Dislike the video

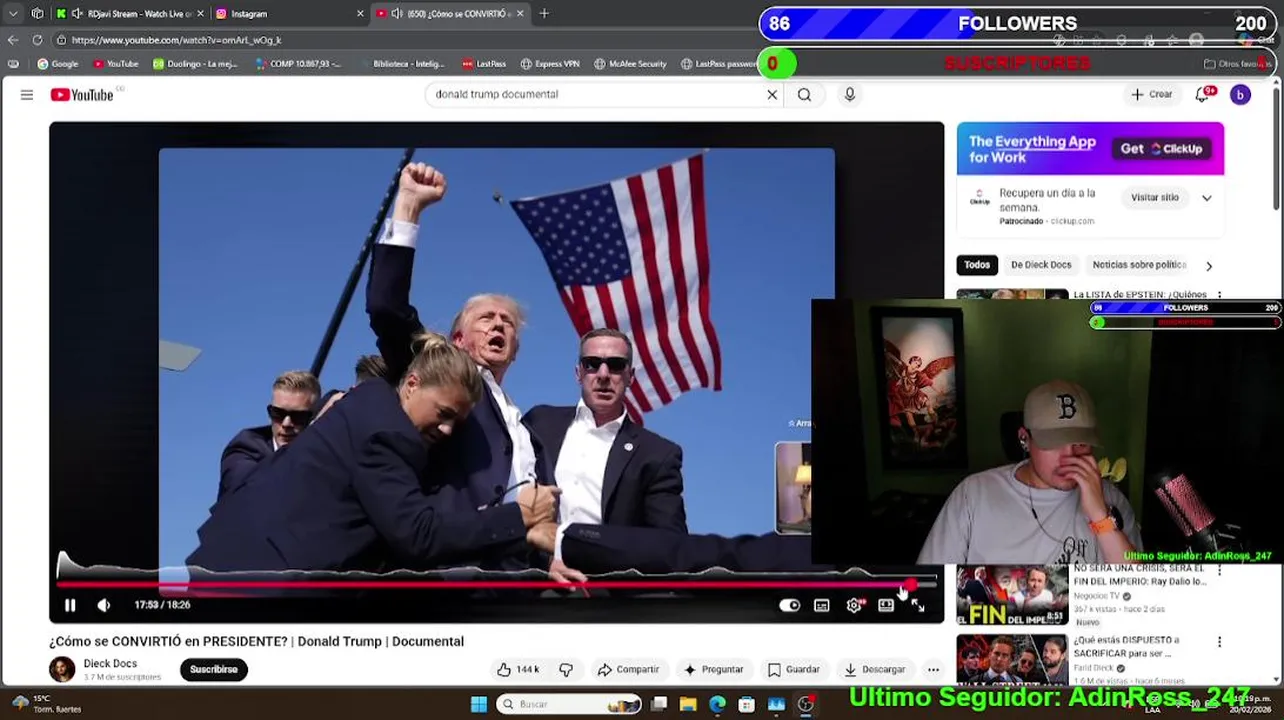pos(566,669)
